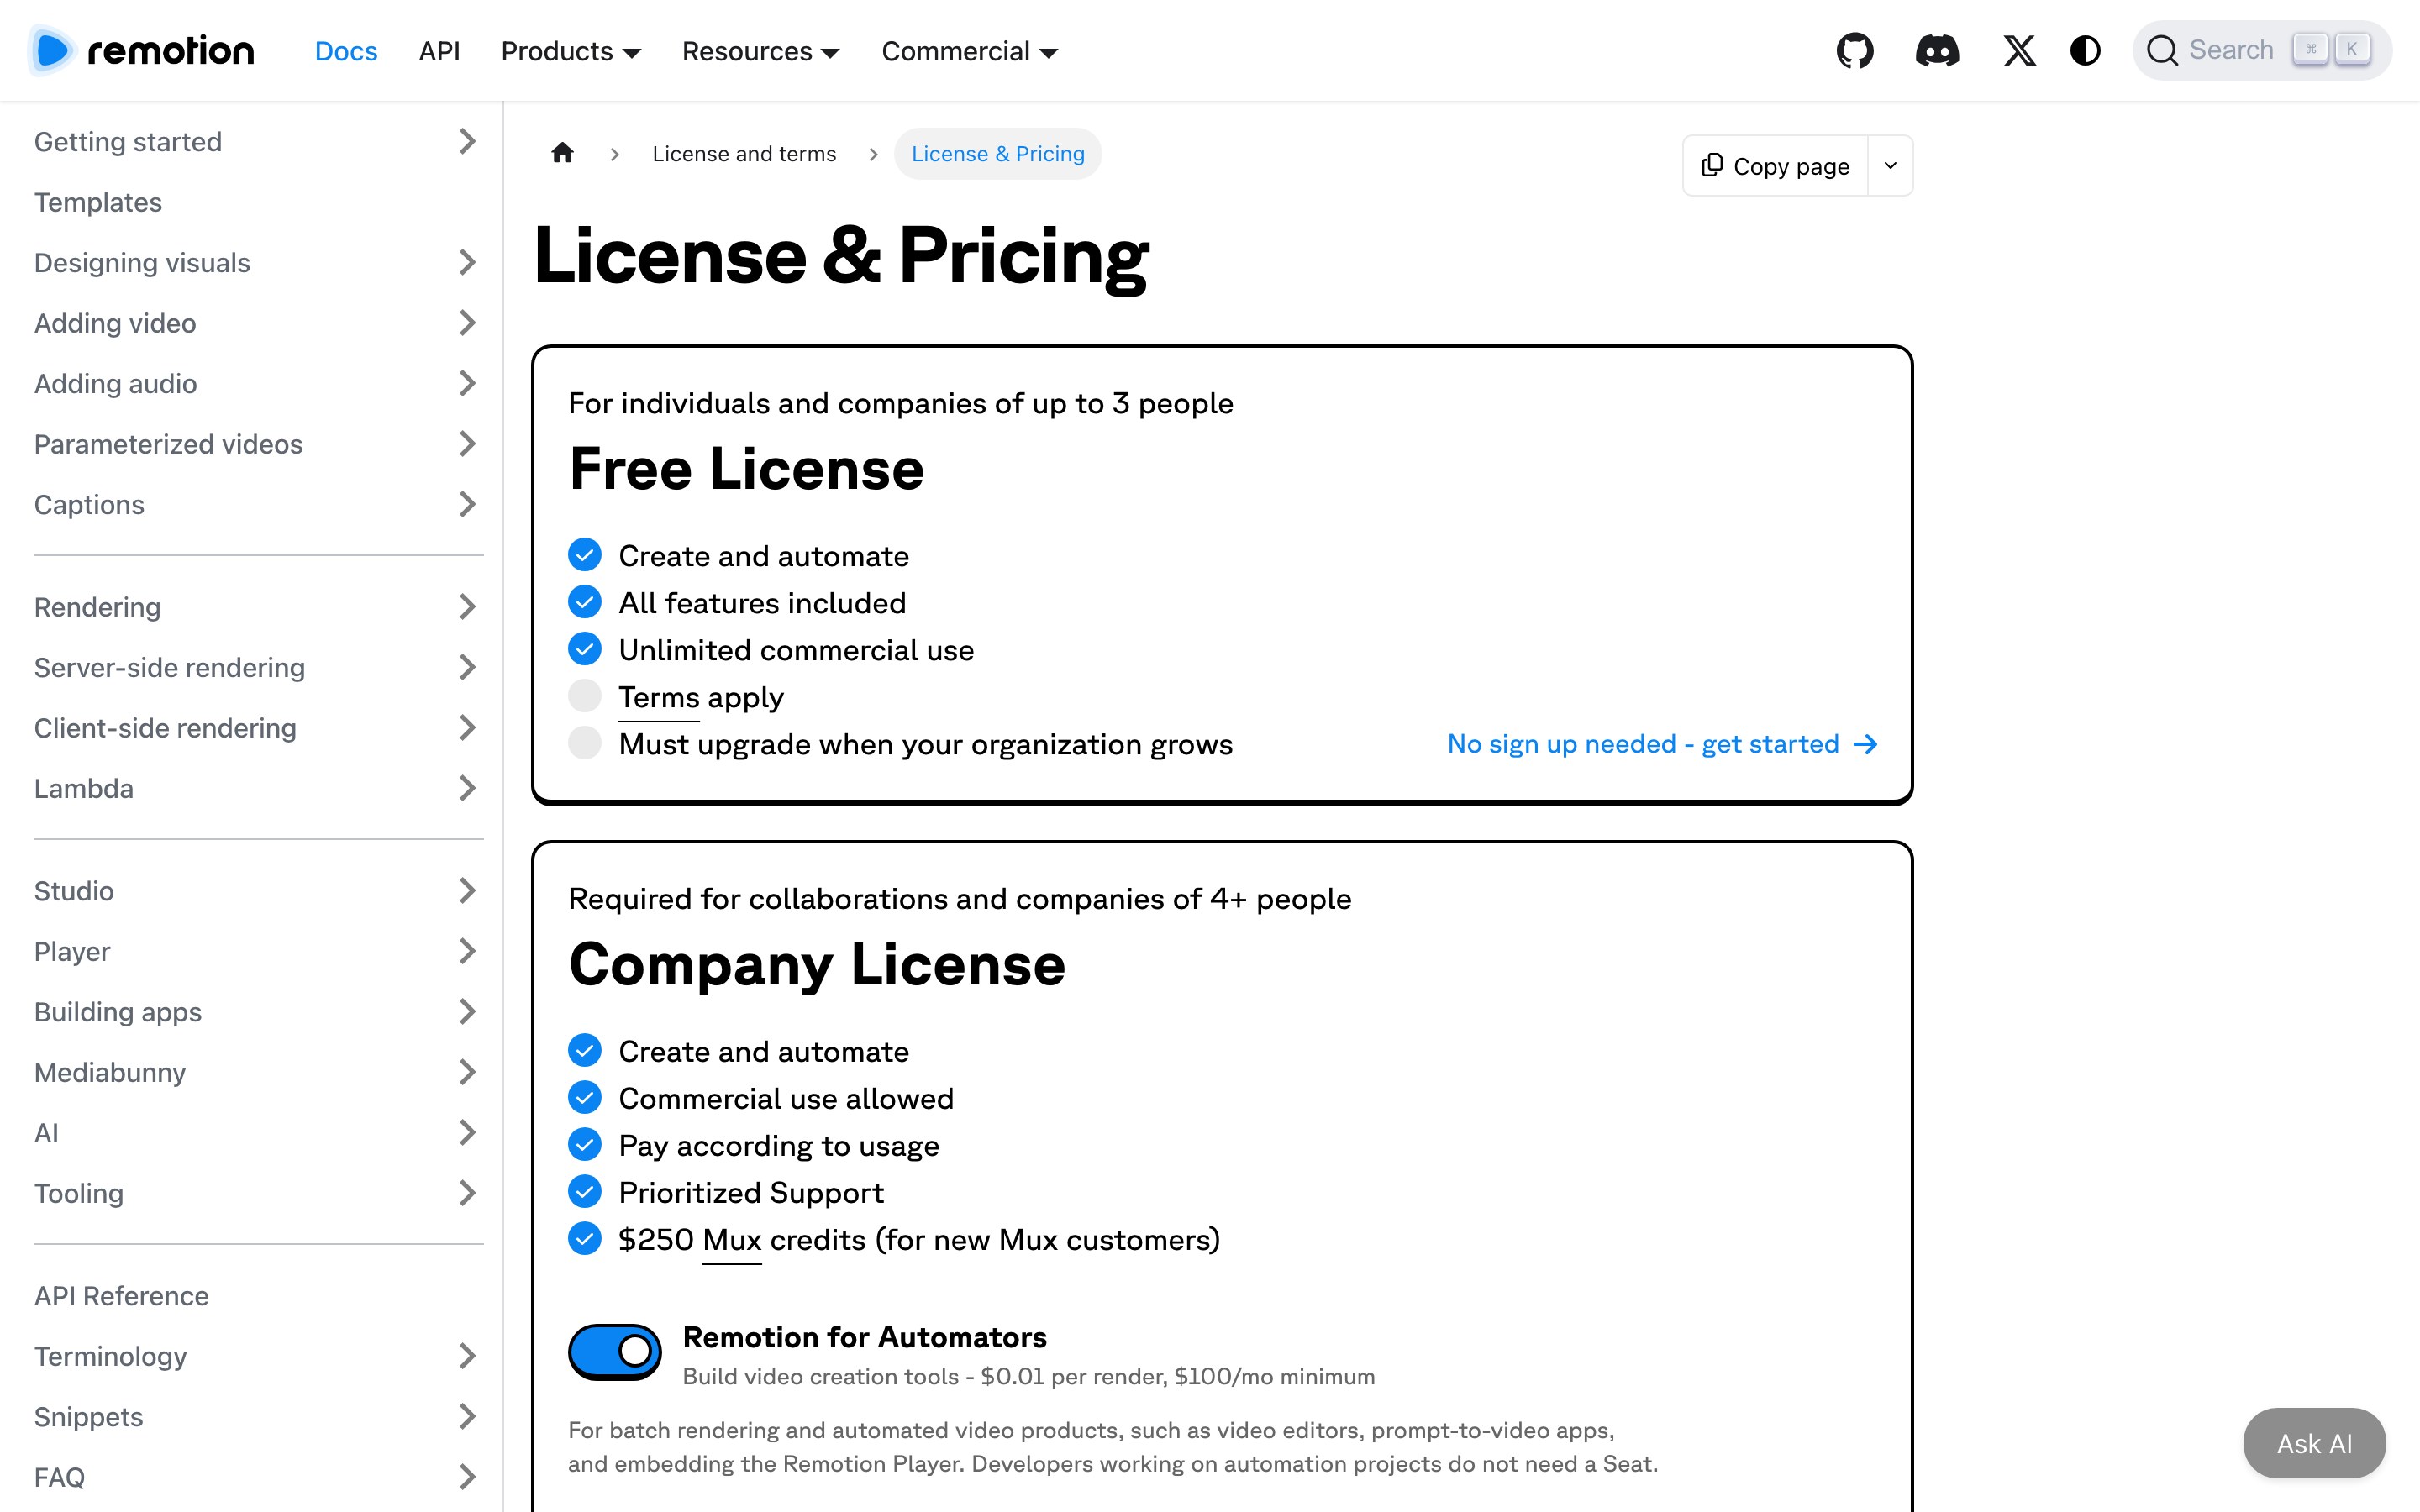Screen dimensions: 2420x1512
Task: Click the Copy page button
Action: (1775, 166)
